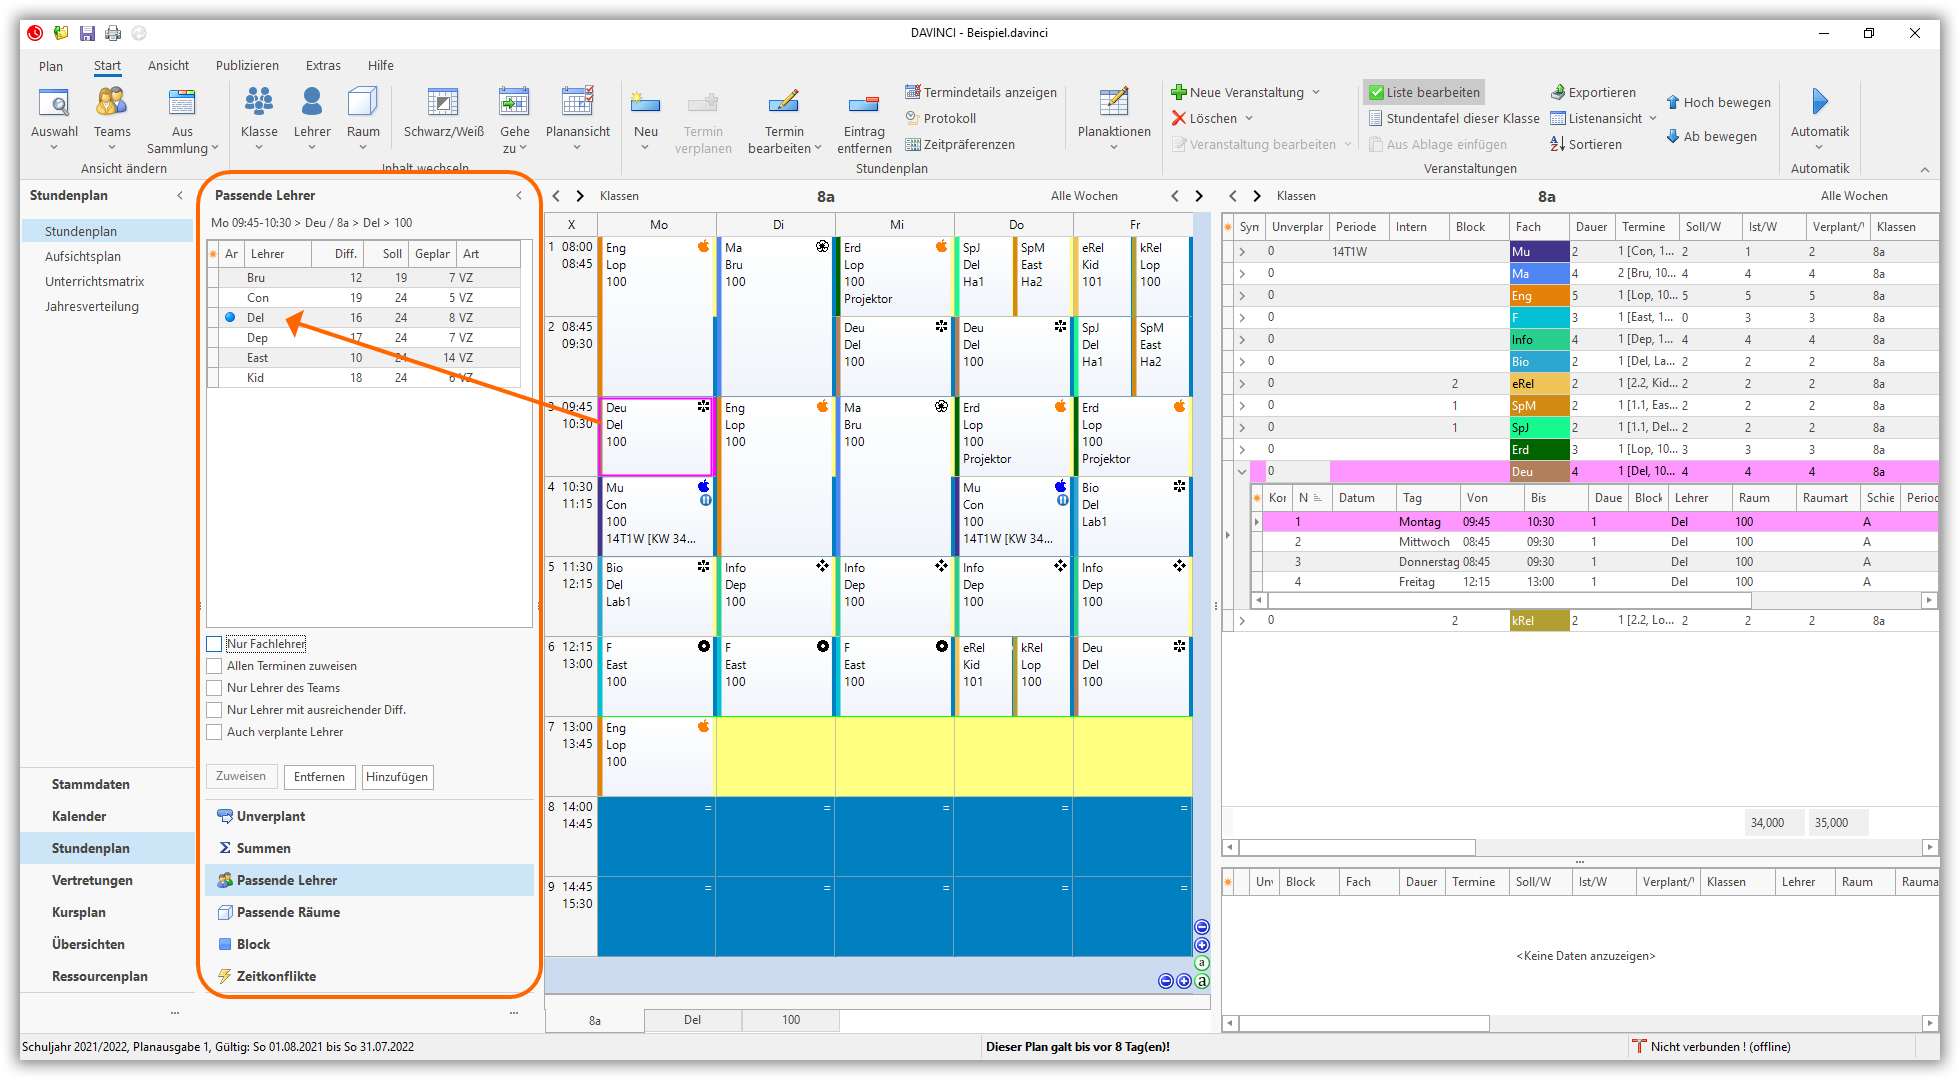Image resolution: width=1960 pixels, height=1080 pixels.
Task: Collapse the expanded Deu row
Action: pyautogui.click(x=1242, y=472)
